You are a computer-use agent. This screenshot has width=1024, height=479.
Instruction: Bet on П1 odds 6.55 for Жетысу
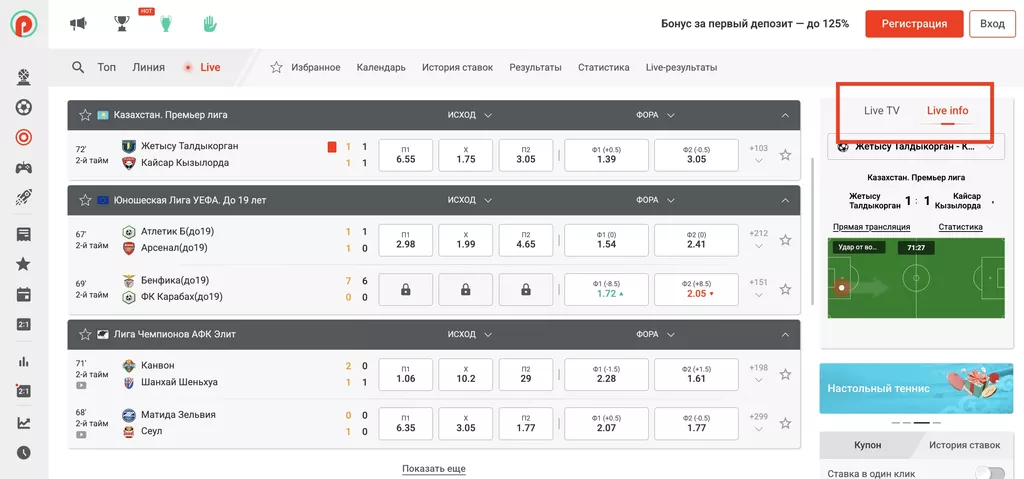tap(405, 154)
